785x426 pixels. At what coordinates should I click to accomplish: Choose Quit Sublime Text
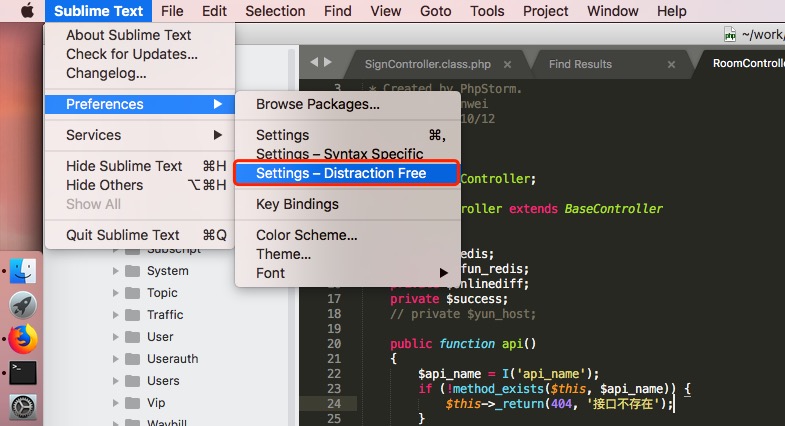(x=140, y=235)
